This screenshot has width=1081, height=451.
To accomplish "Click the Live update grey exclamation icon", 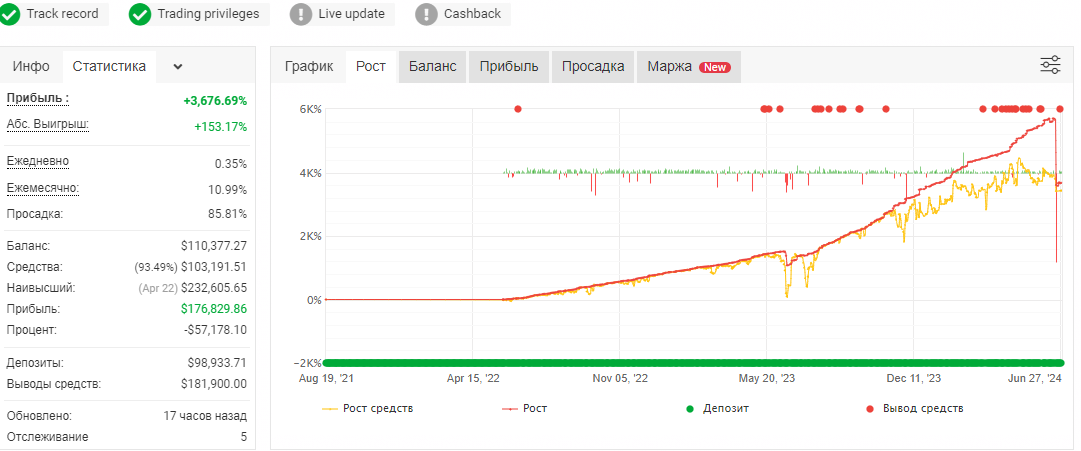I will (x=301, y=14).
